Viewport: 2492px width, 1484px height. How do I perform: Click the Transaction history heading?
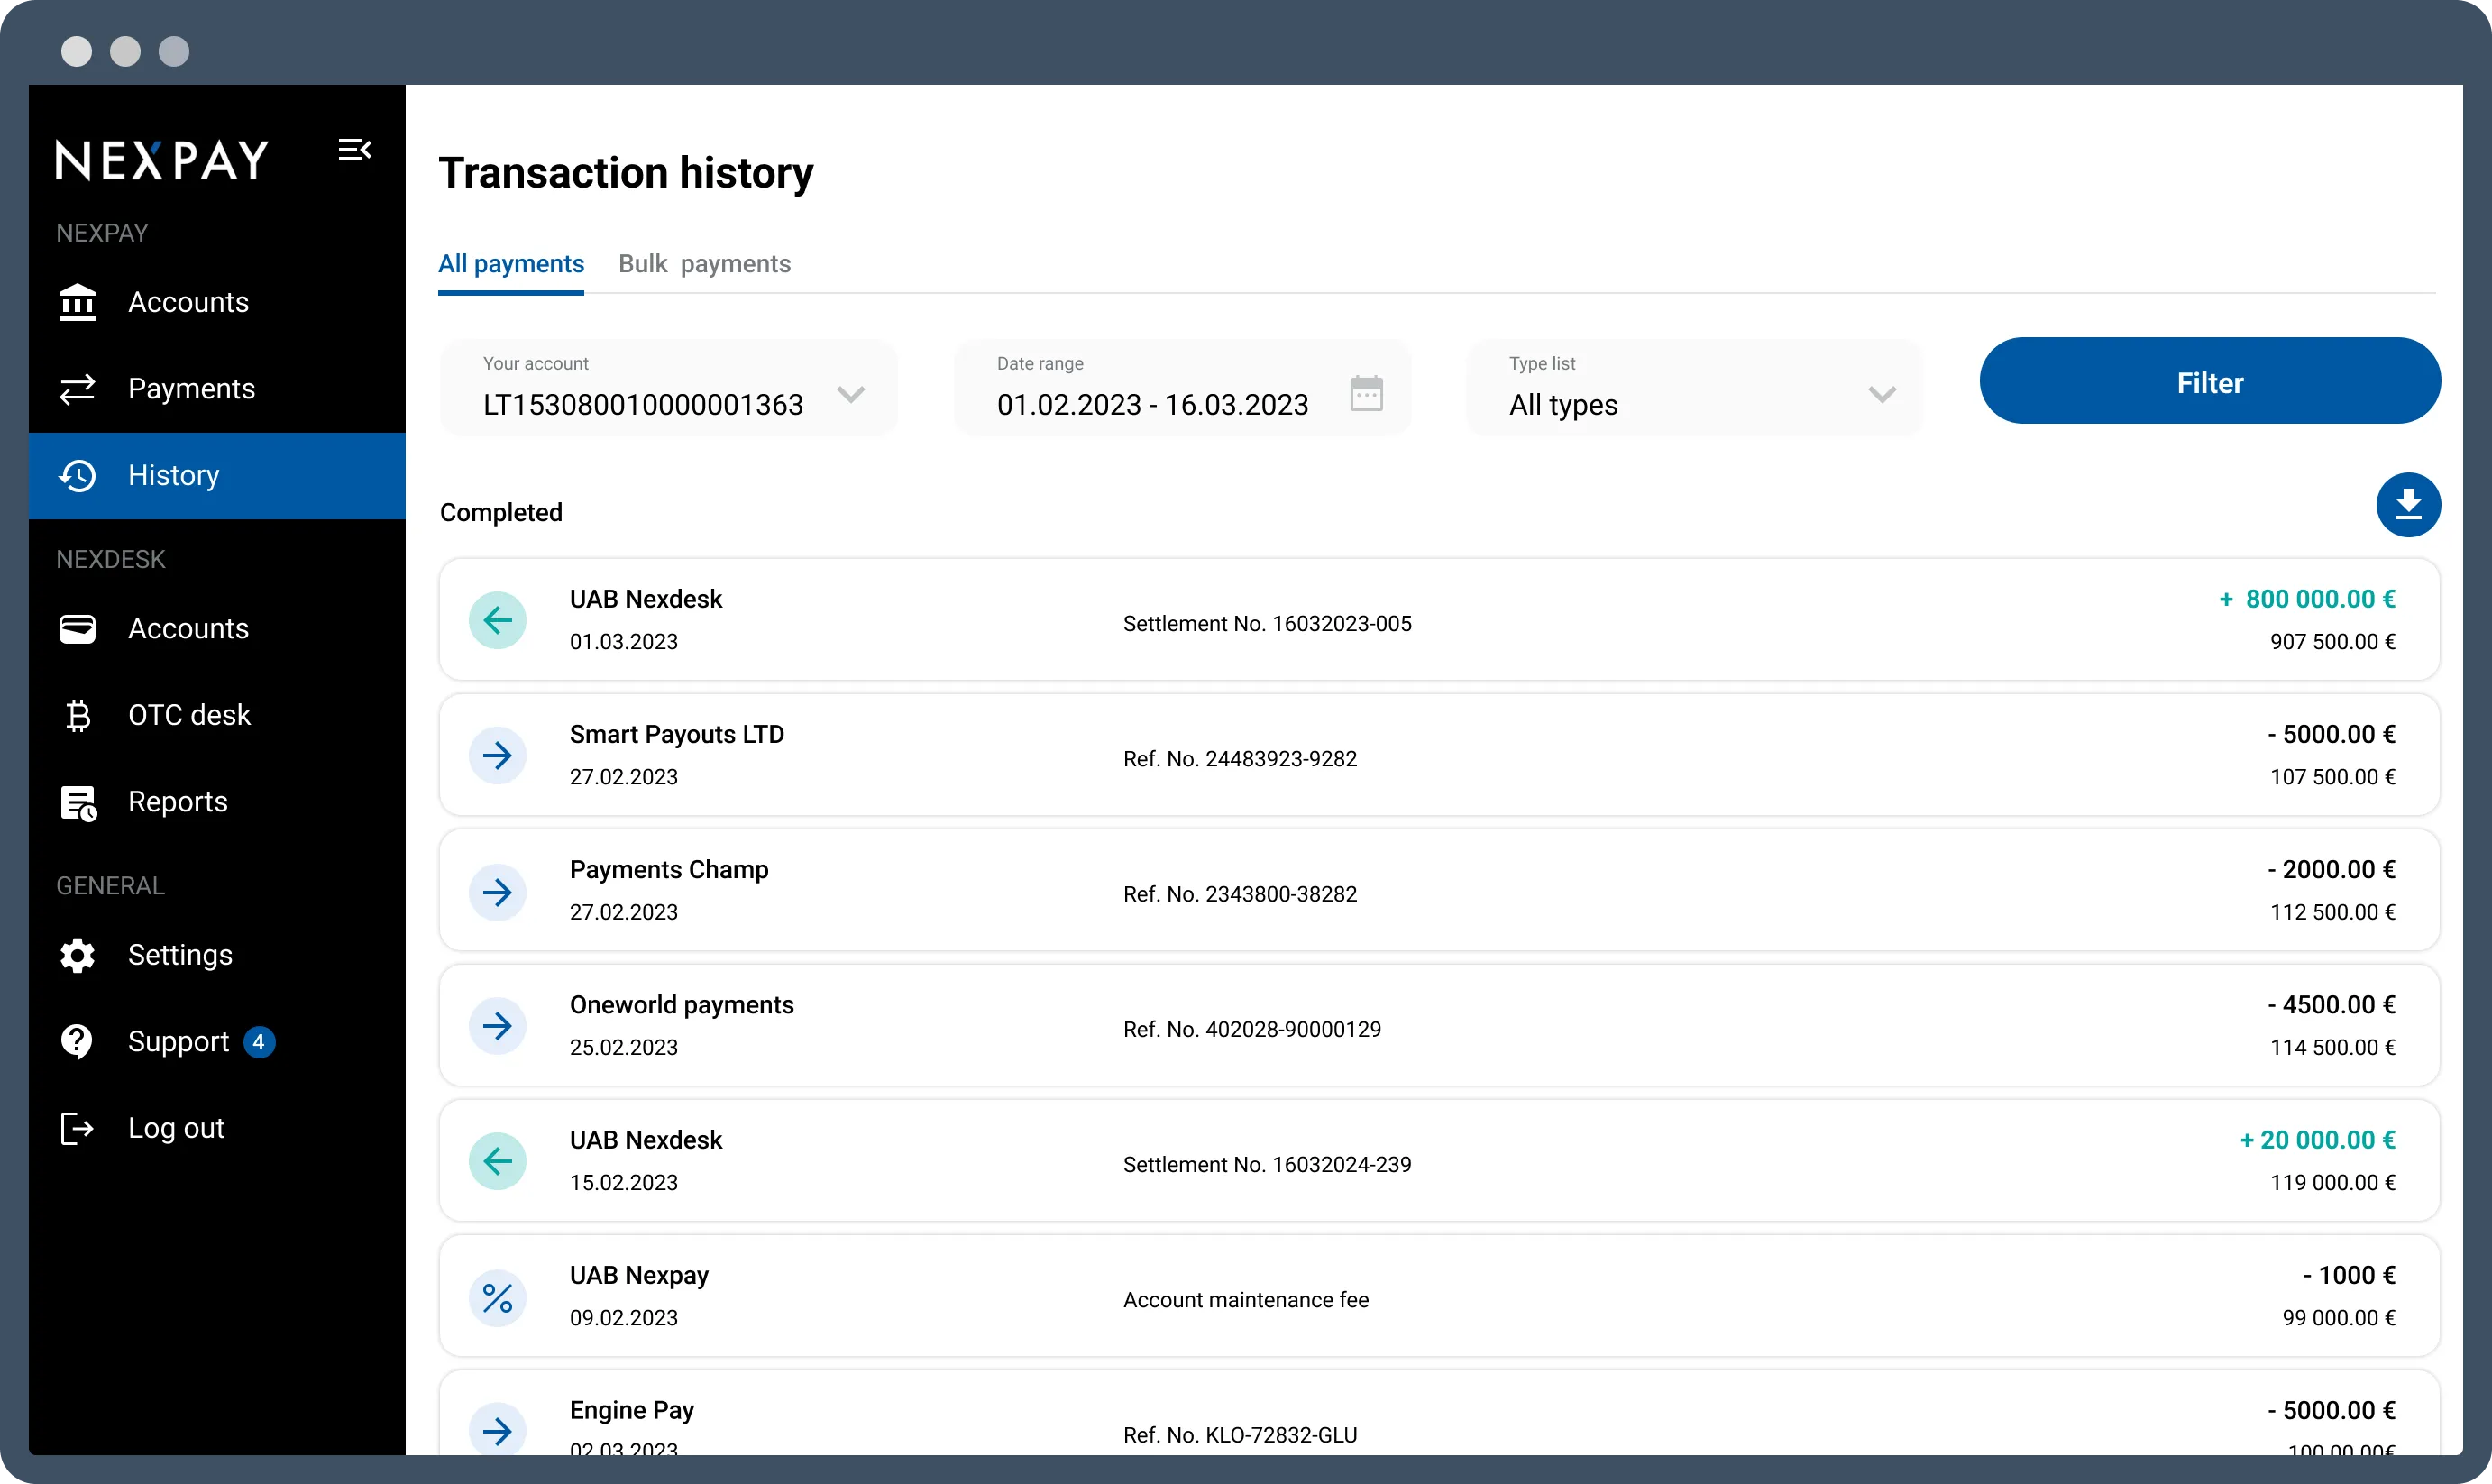tap(626, 173)
